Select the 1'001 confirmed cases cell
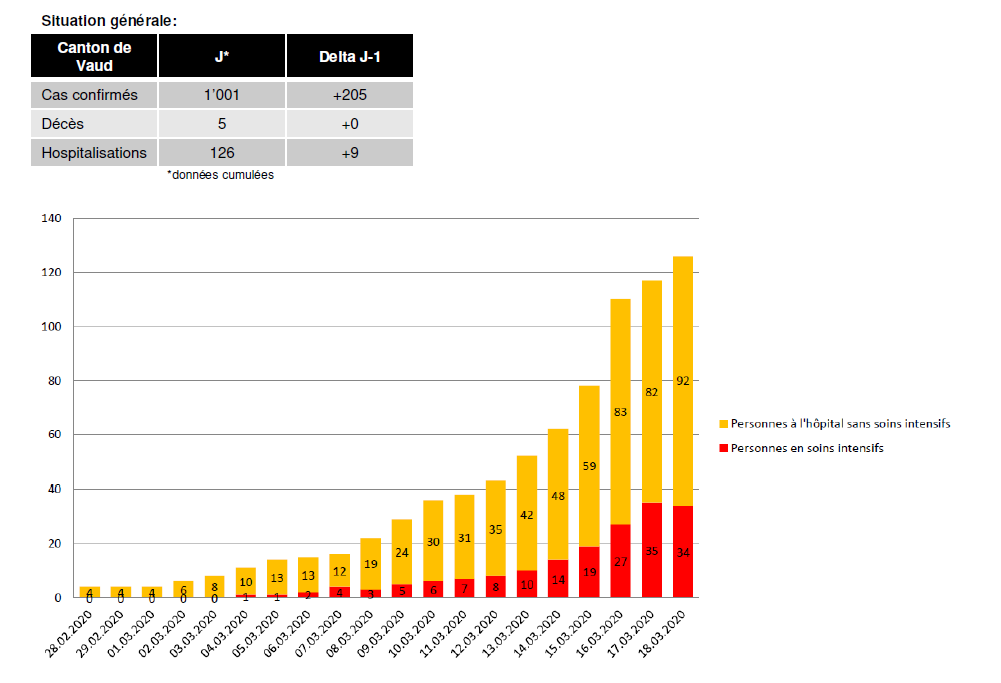This screenshot has height=683, width=1001. click(221, 95)
